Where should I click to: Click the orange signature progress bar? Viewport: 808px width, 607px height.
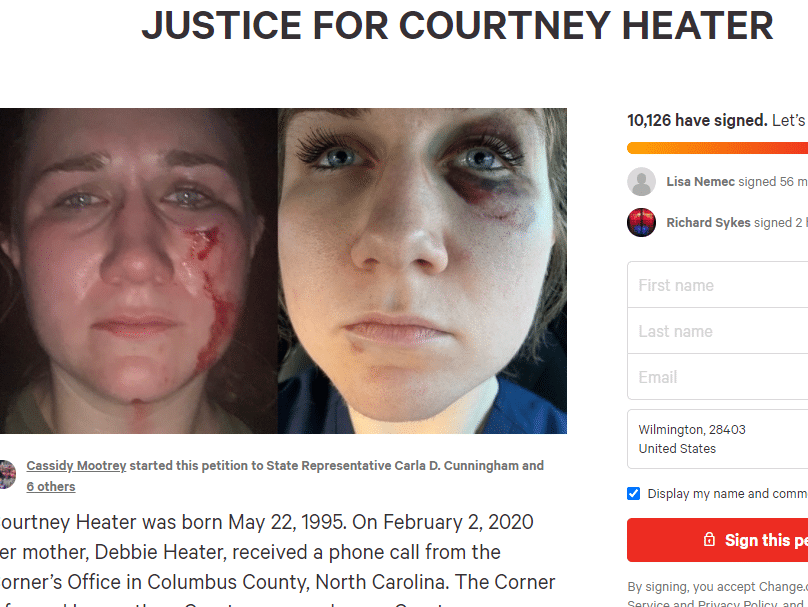[x=717, y=148]
